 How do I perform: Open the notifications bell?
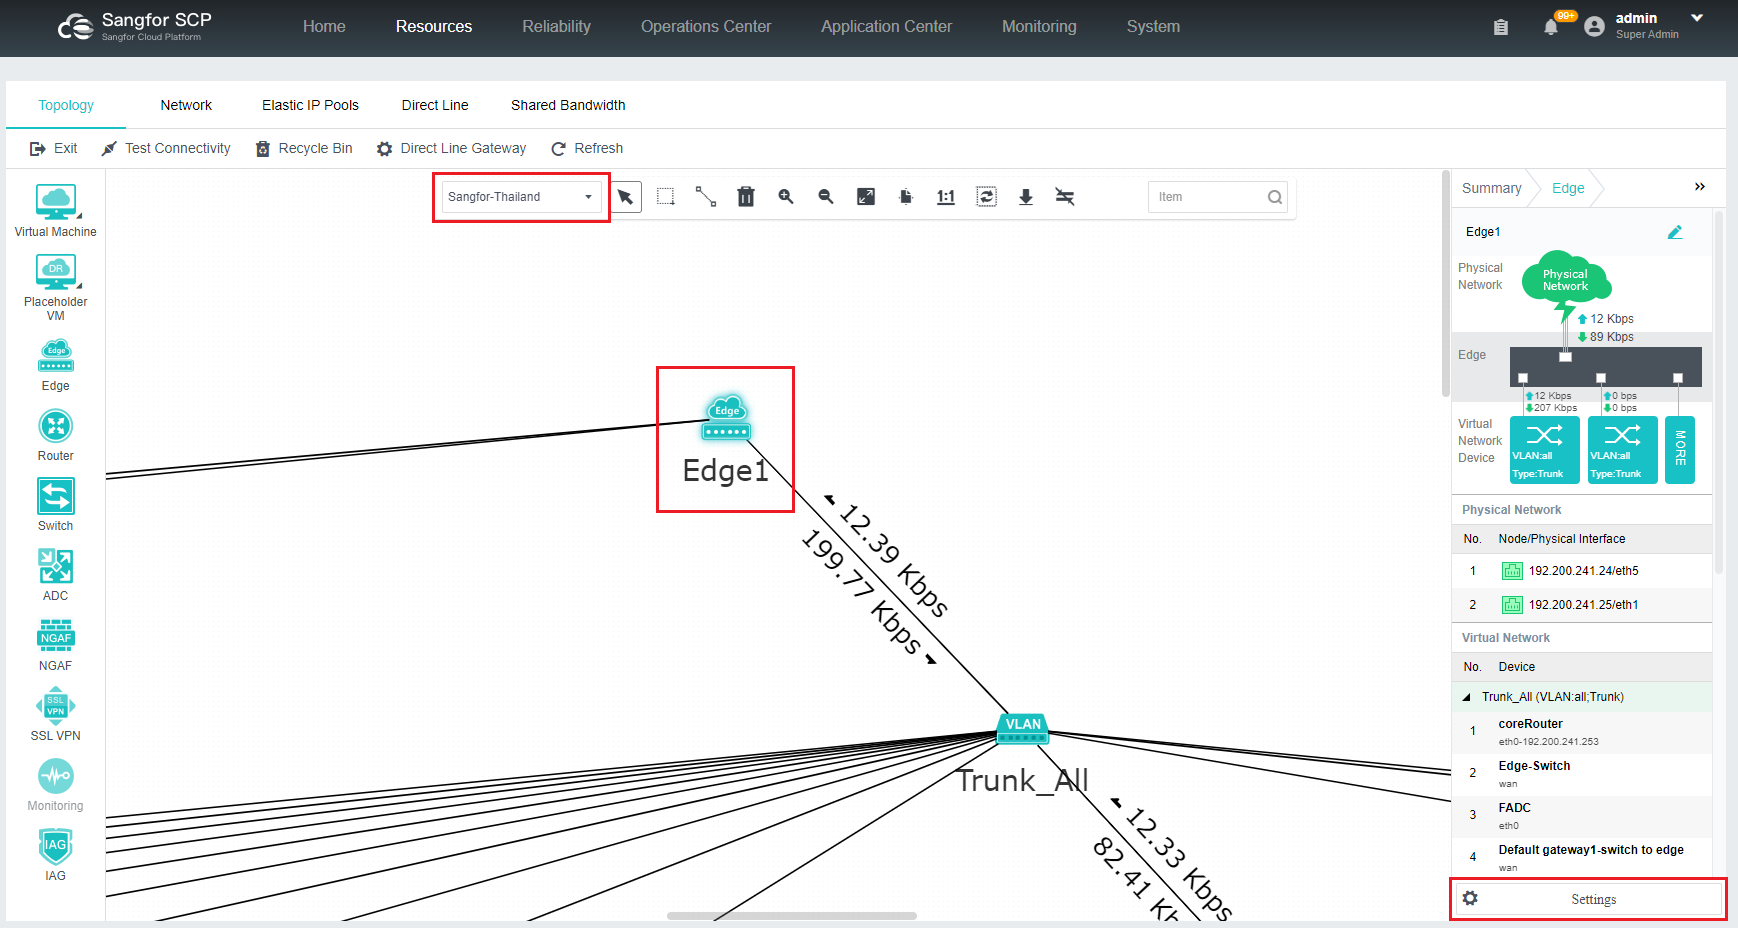(x=1551, y=27)
